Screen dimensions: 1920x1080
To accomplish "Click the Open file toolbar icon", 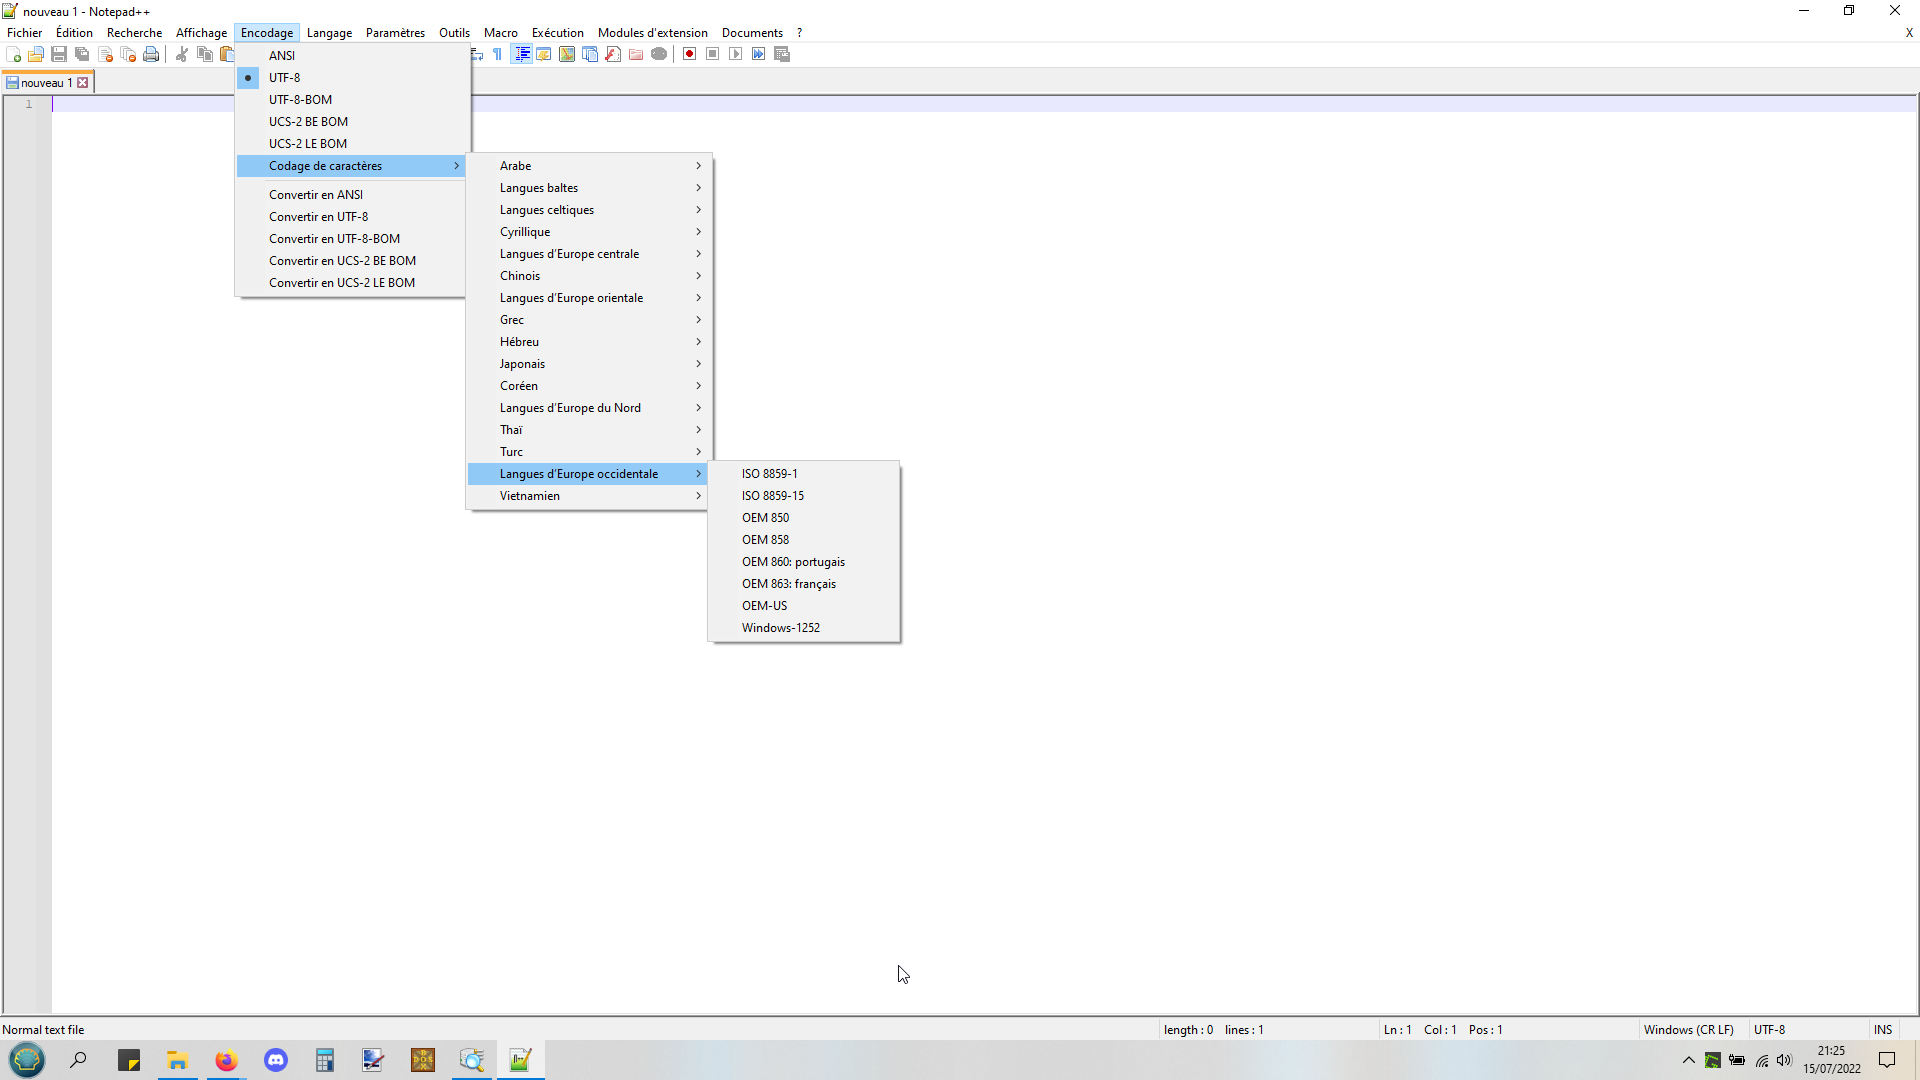I will coord(36,54).
